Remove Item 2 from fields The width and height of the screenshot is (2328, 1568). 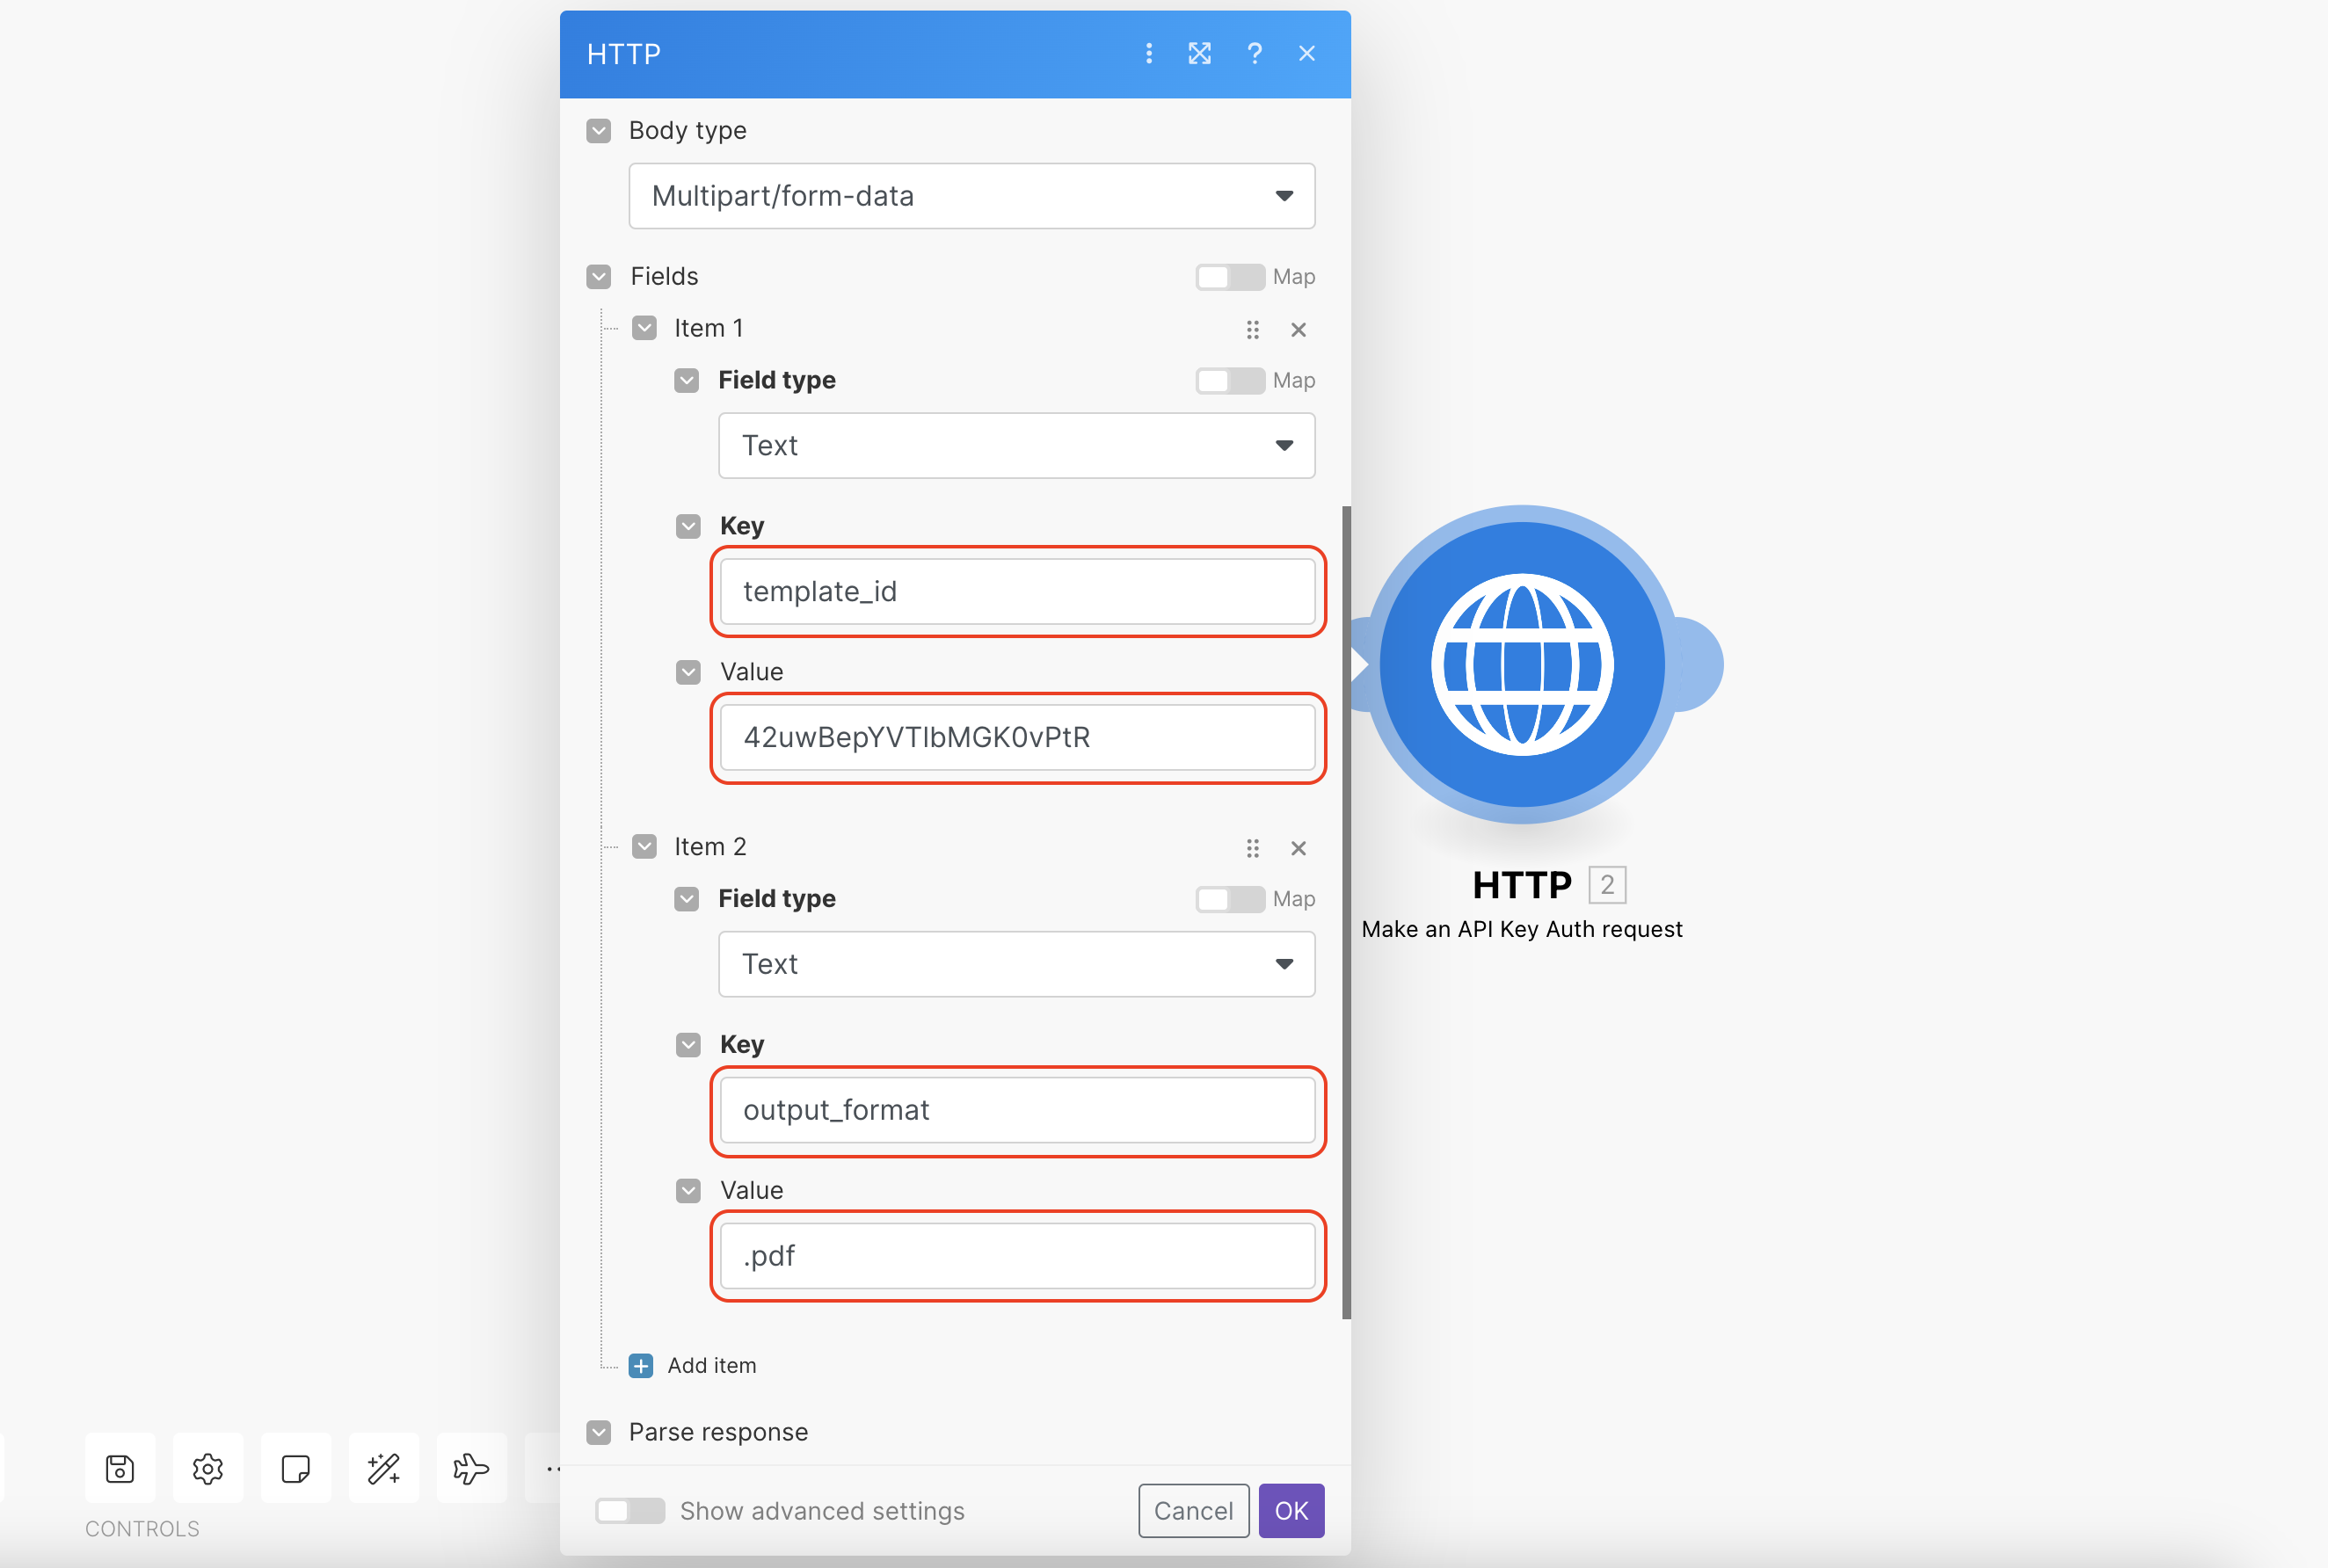(1298, 849)
